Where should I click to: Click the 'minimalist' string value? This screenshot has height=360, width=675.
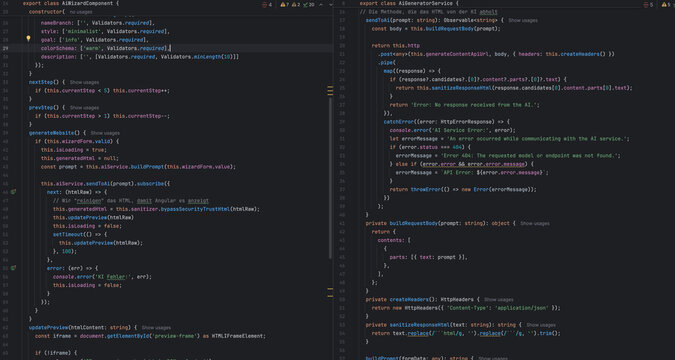(83, 31)
